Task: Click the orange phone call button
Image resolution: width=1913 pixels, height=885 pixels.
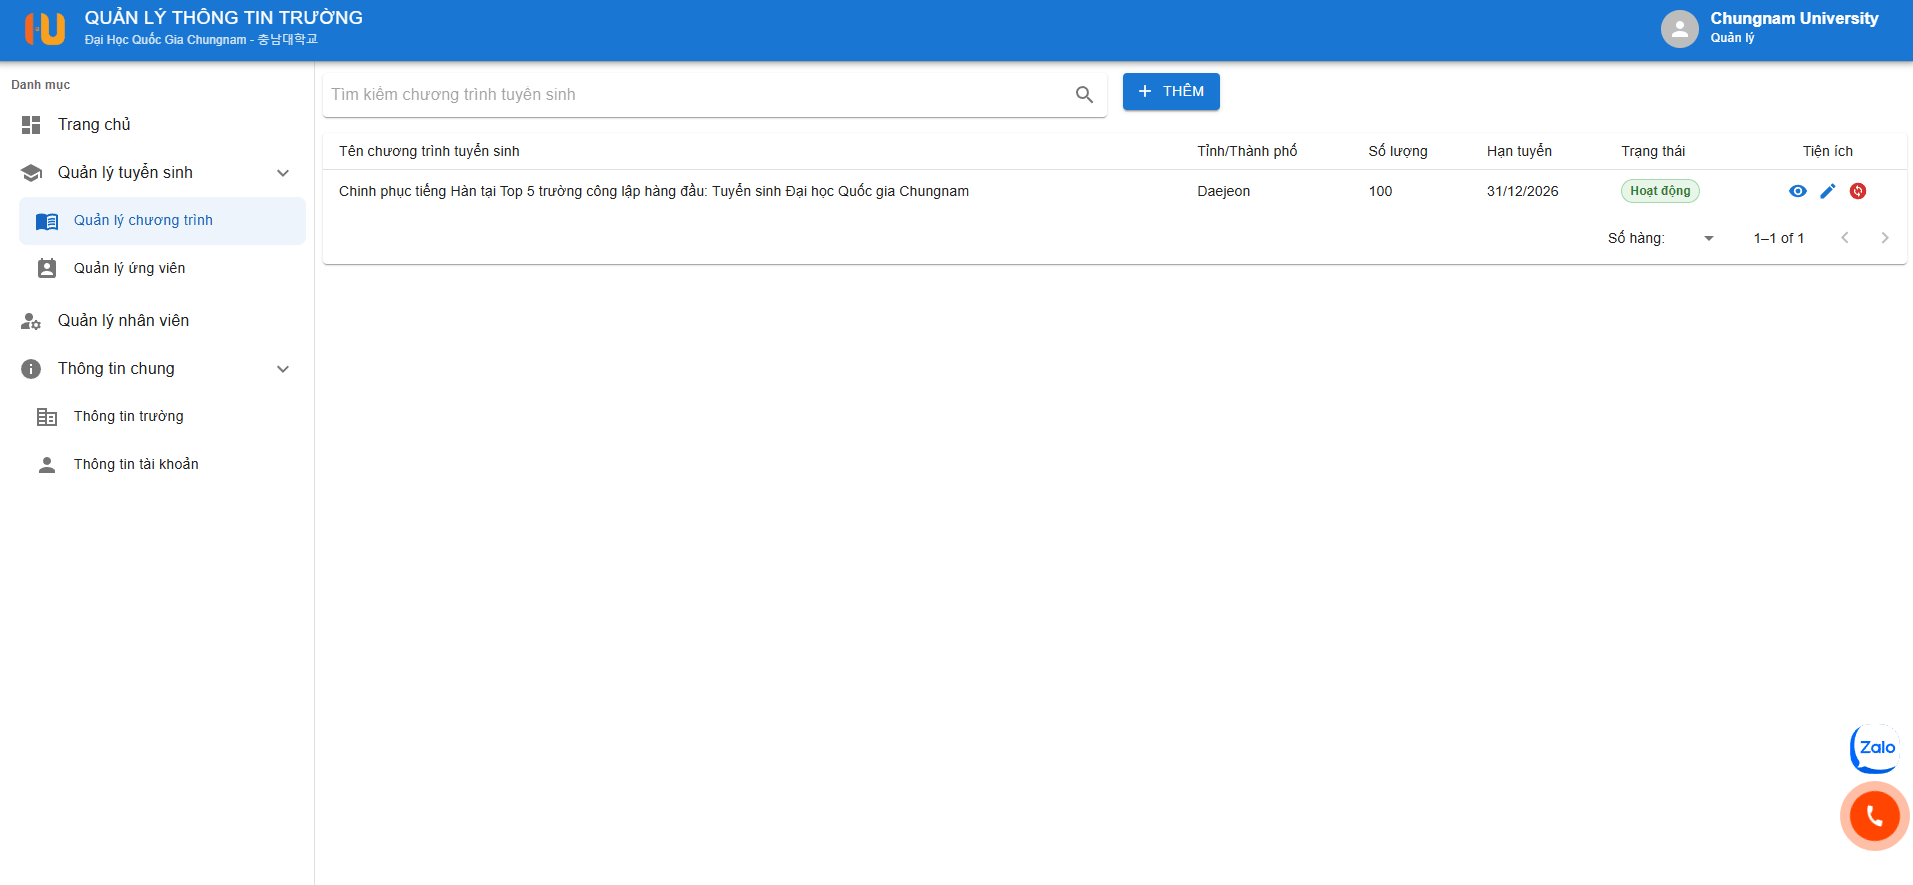Action: point(1874,816)
